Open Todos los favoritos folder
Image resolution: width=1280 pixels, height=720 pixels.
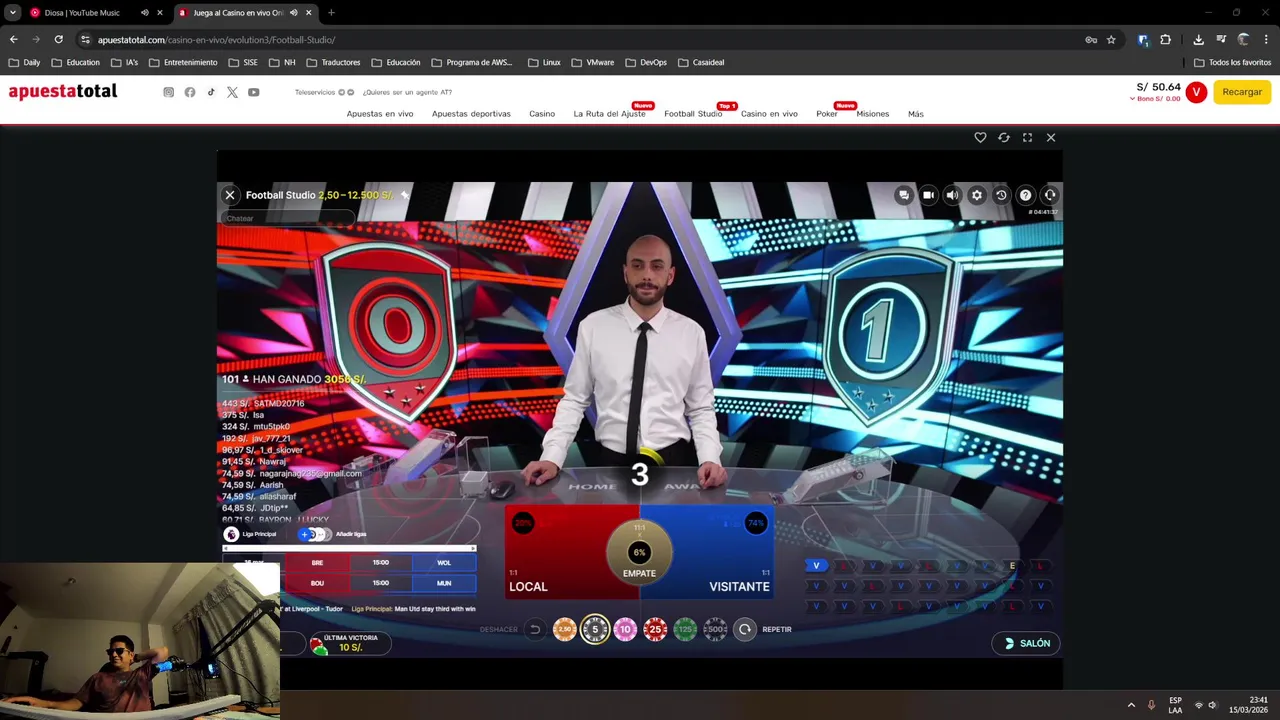point(1232,62)
